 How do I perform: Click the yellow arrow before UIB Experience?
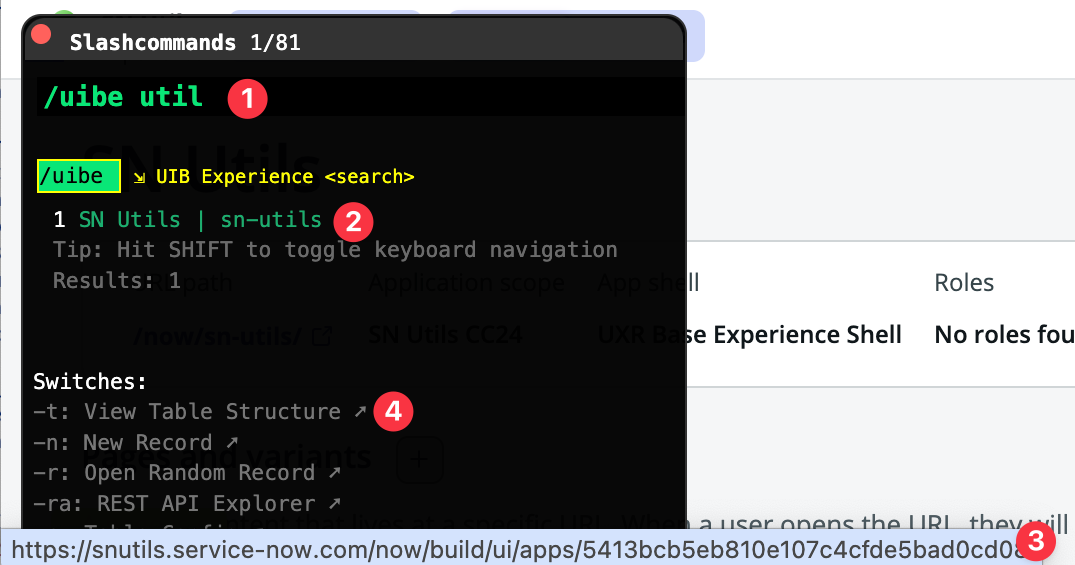tap(138, 177)
